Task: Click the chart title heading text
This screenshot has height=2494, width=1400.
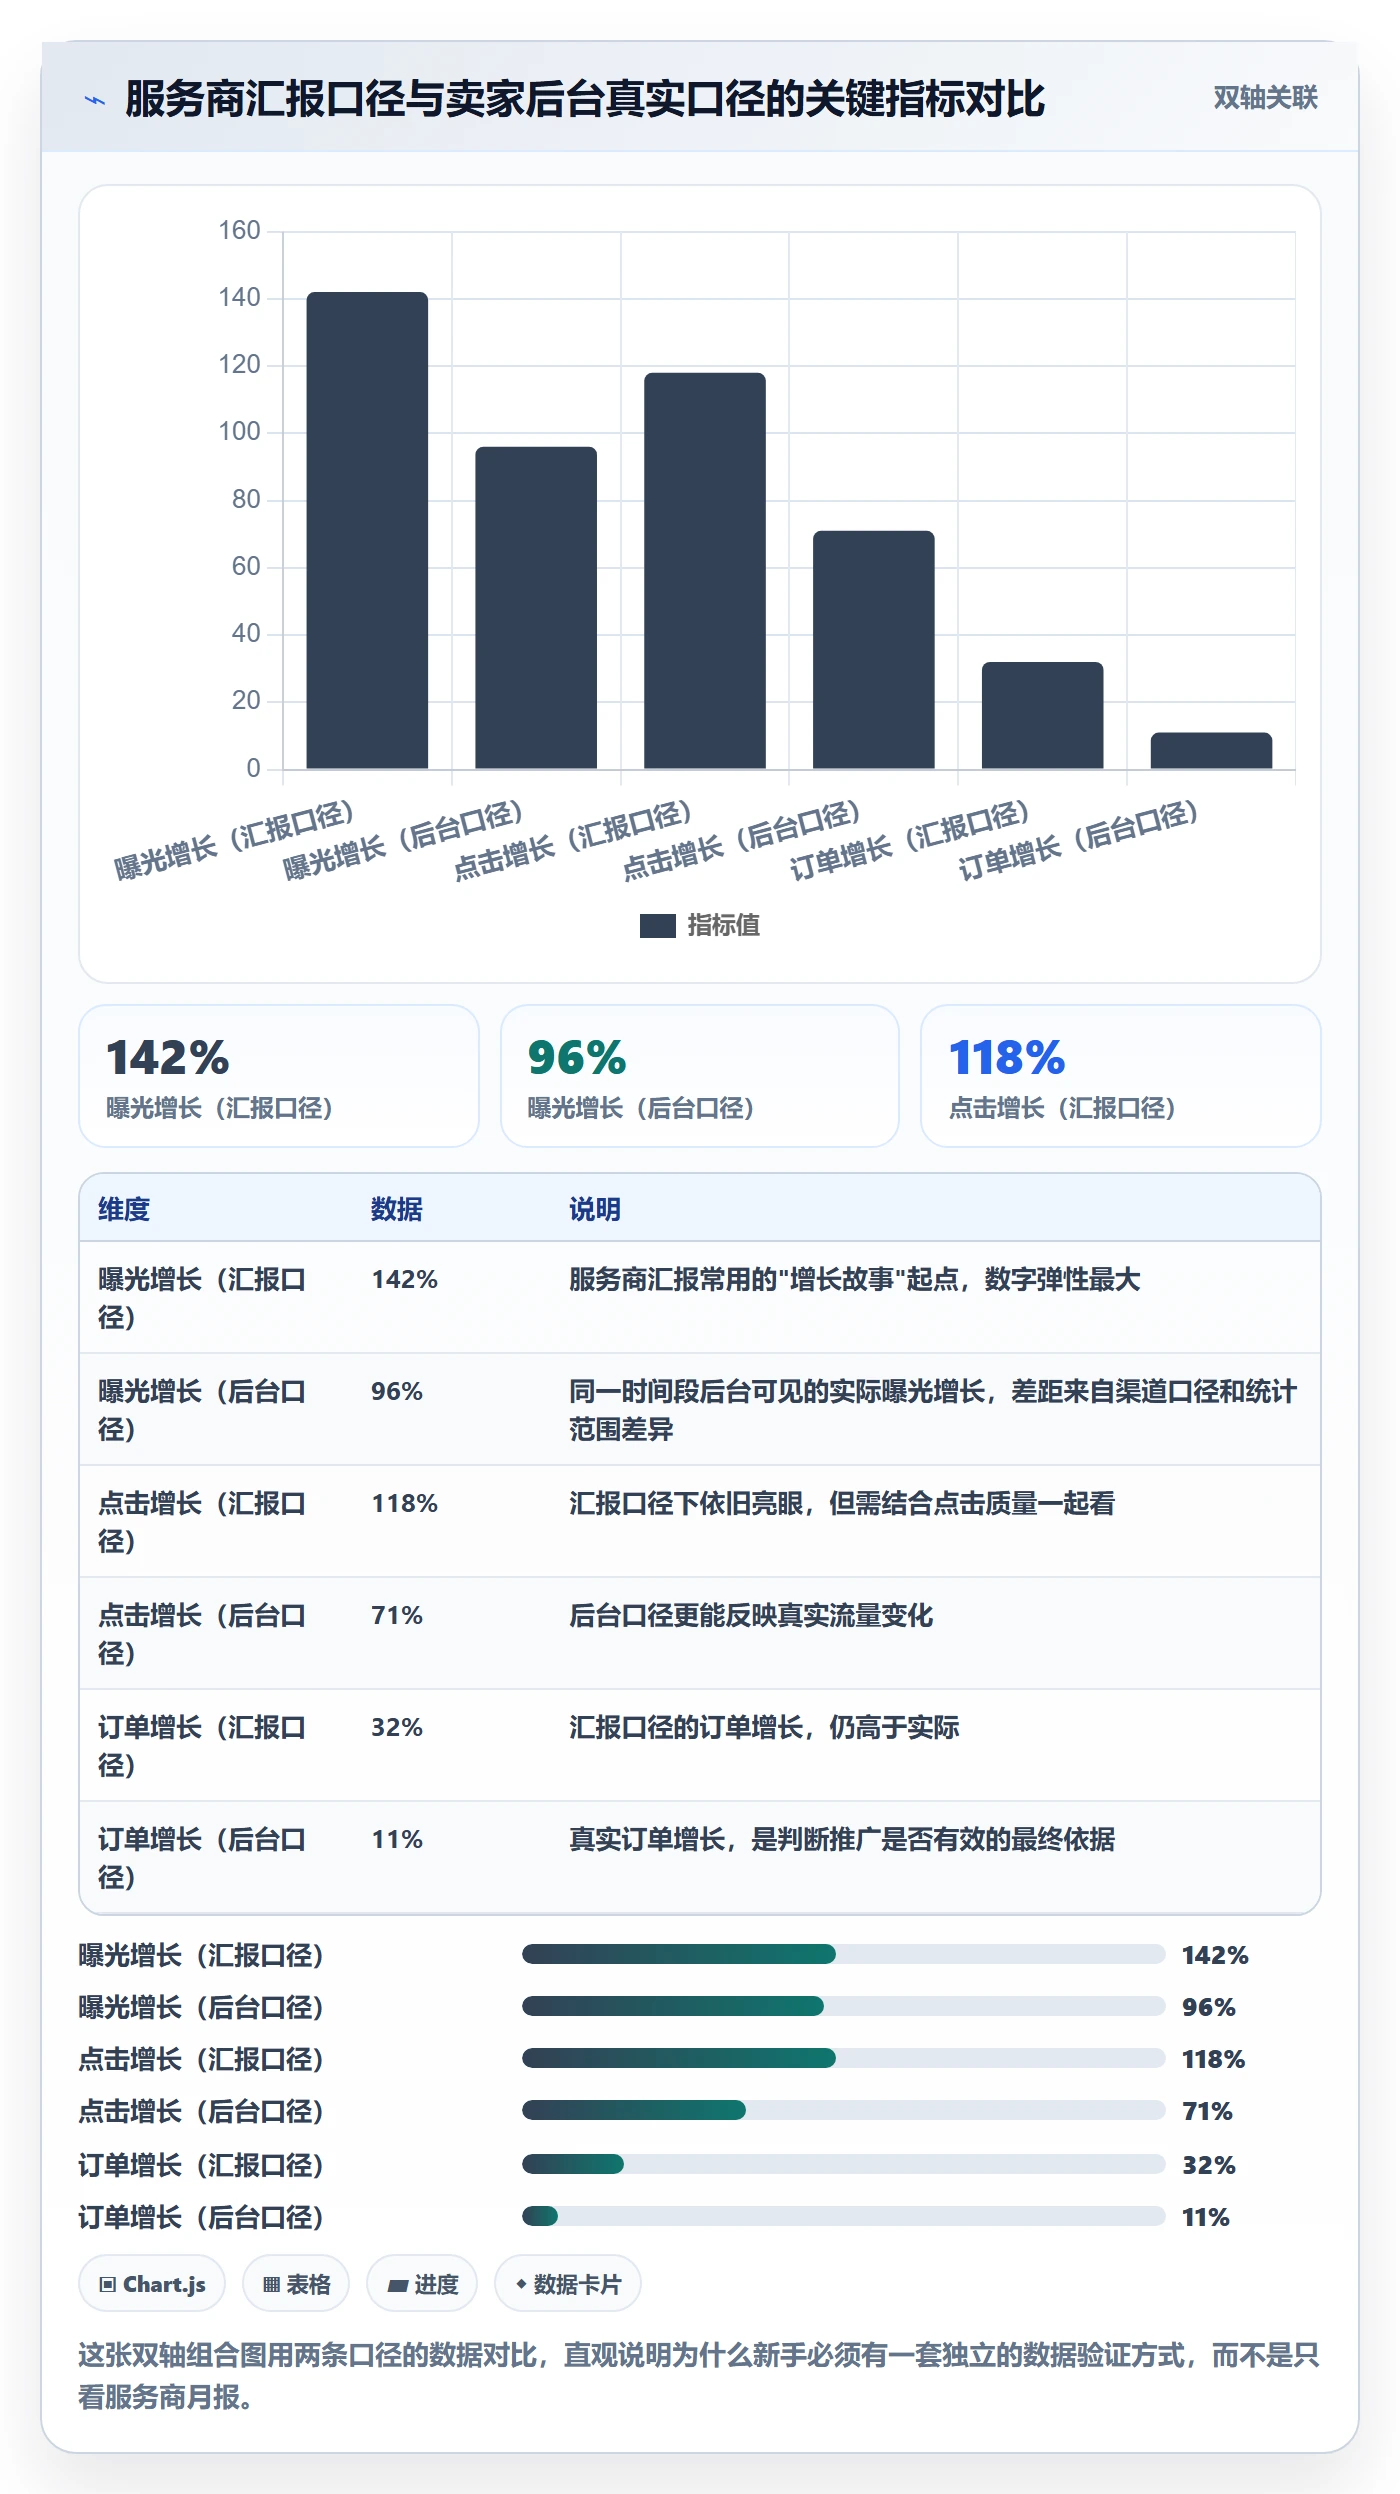Action: tap(585, 99)
